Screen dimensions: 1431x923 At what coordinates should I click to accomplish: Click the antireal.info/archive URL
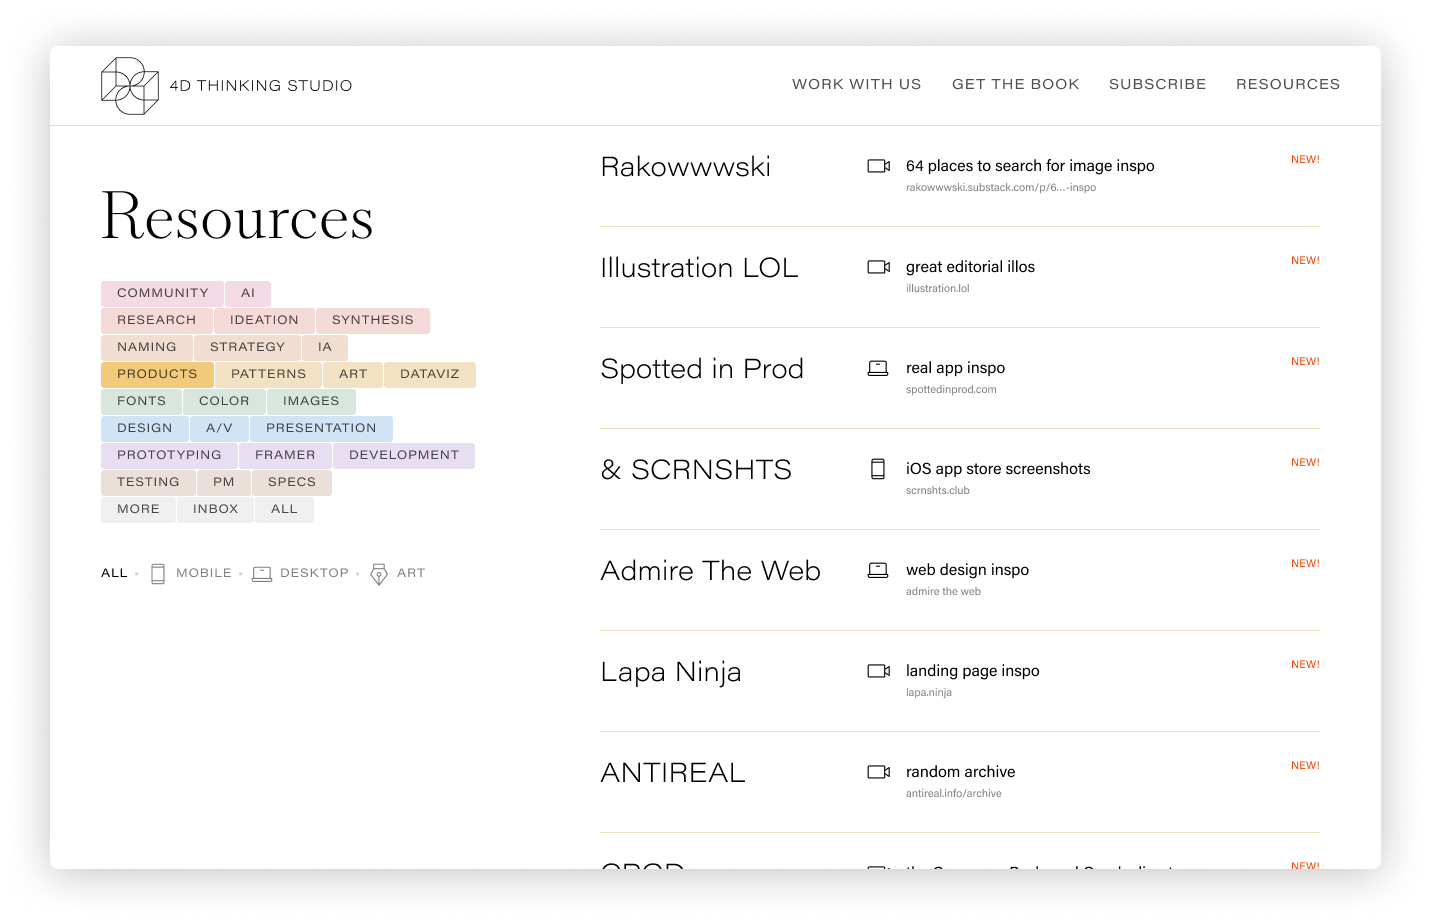point(954,794)
